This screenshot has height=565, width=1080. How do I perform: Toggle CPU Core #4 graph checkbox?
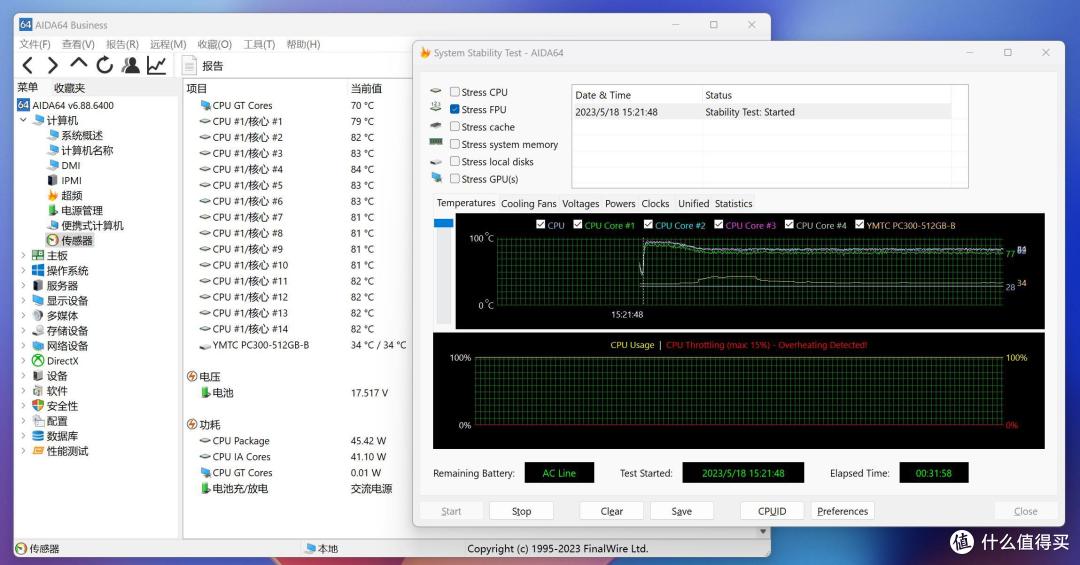[x=789, y=225]
